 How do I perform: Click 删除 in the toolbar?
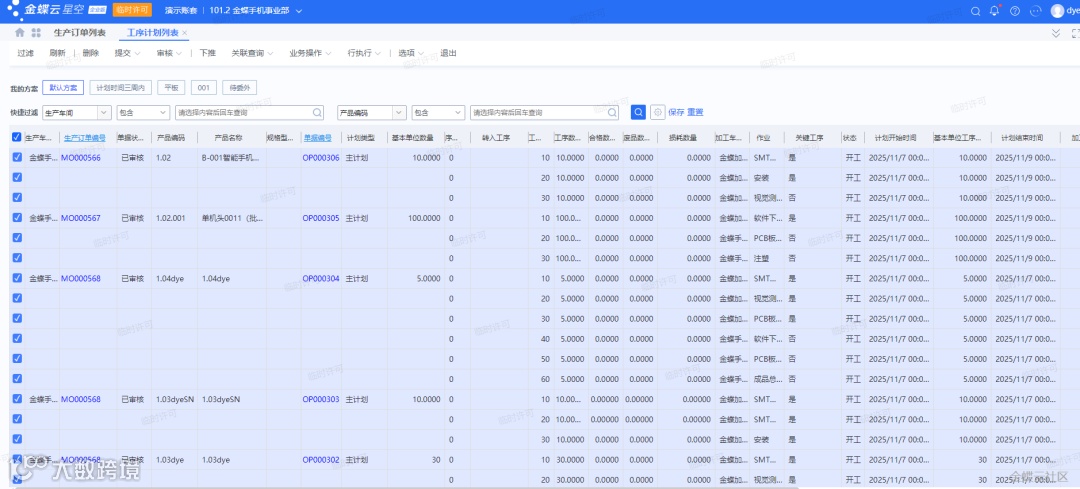tap(90, 53)
